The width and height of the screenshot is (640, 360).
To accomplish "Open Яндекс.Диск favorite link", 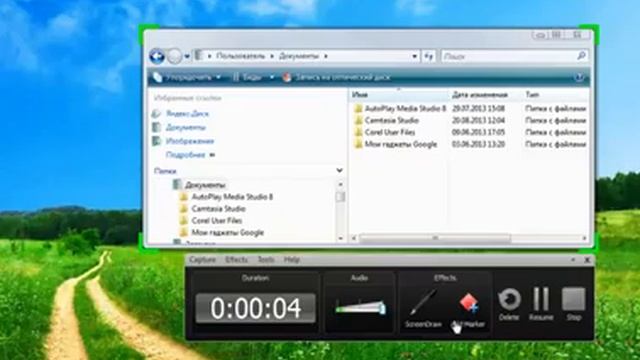I will click(187, 113).
